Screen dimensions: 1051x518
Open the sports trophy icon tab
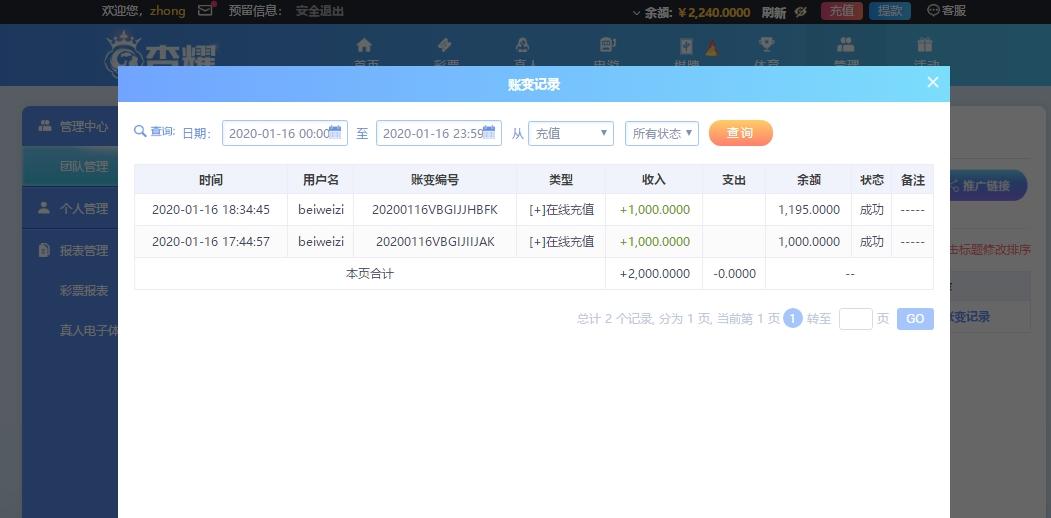point(766,45)
